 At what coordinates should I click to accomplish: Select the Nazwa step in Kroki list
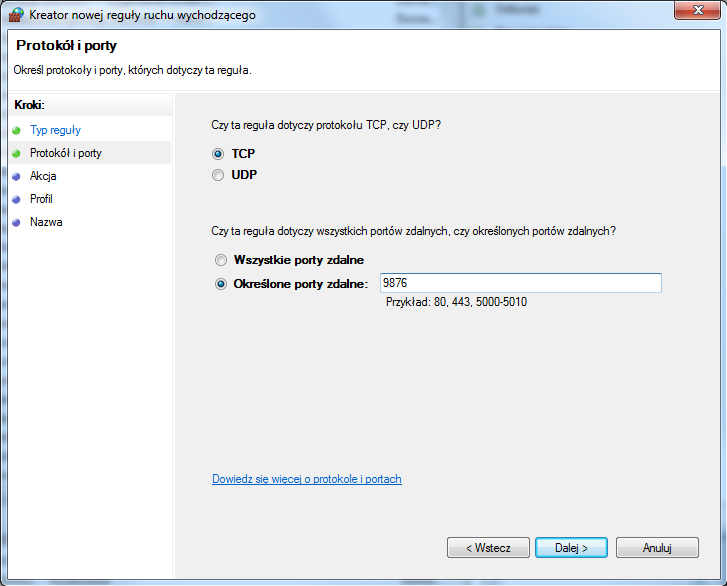point(46,222)
